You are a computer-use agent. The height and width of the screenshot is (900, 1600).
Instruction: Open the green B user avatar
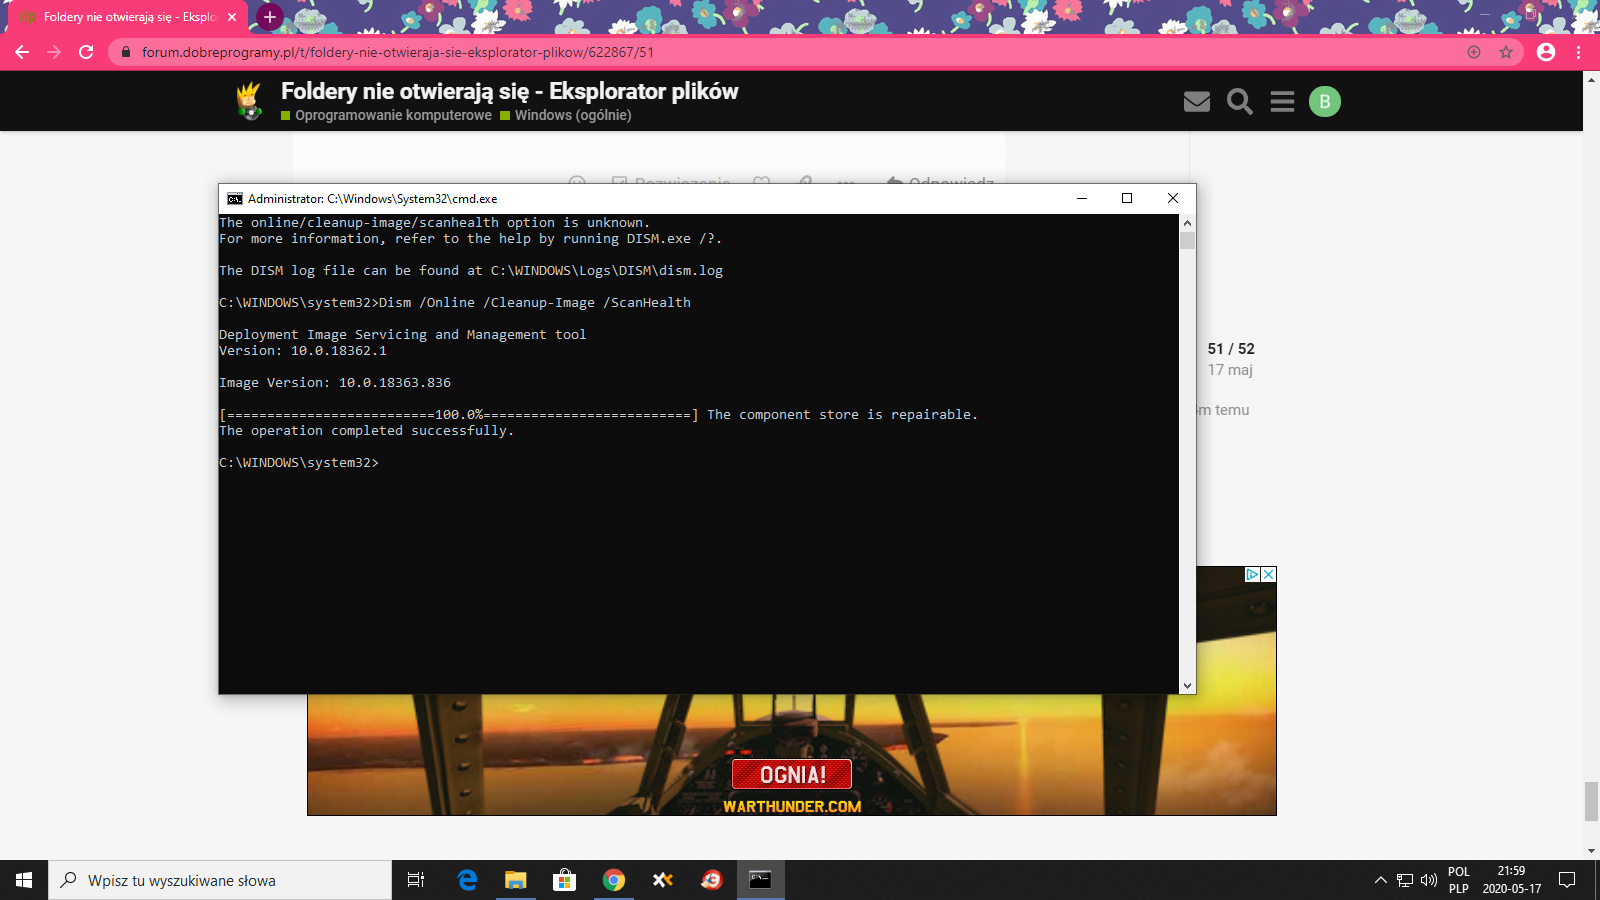(x=1324, y=101)
